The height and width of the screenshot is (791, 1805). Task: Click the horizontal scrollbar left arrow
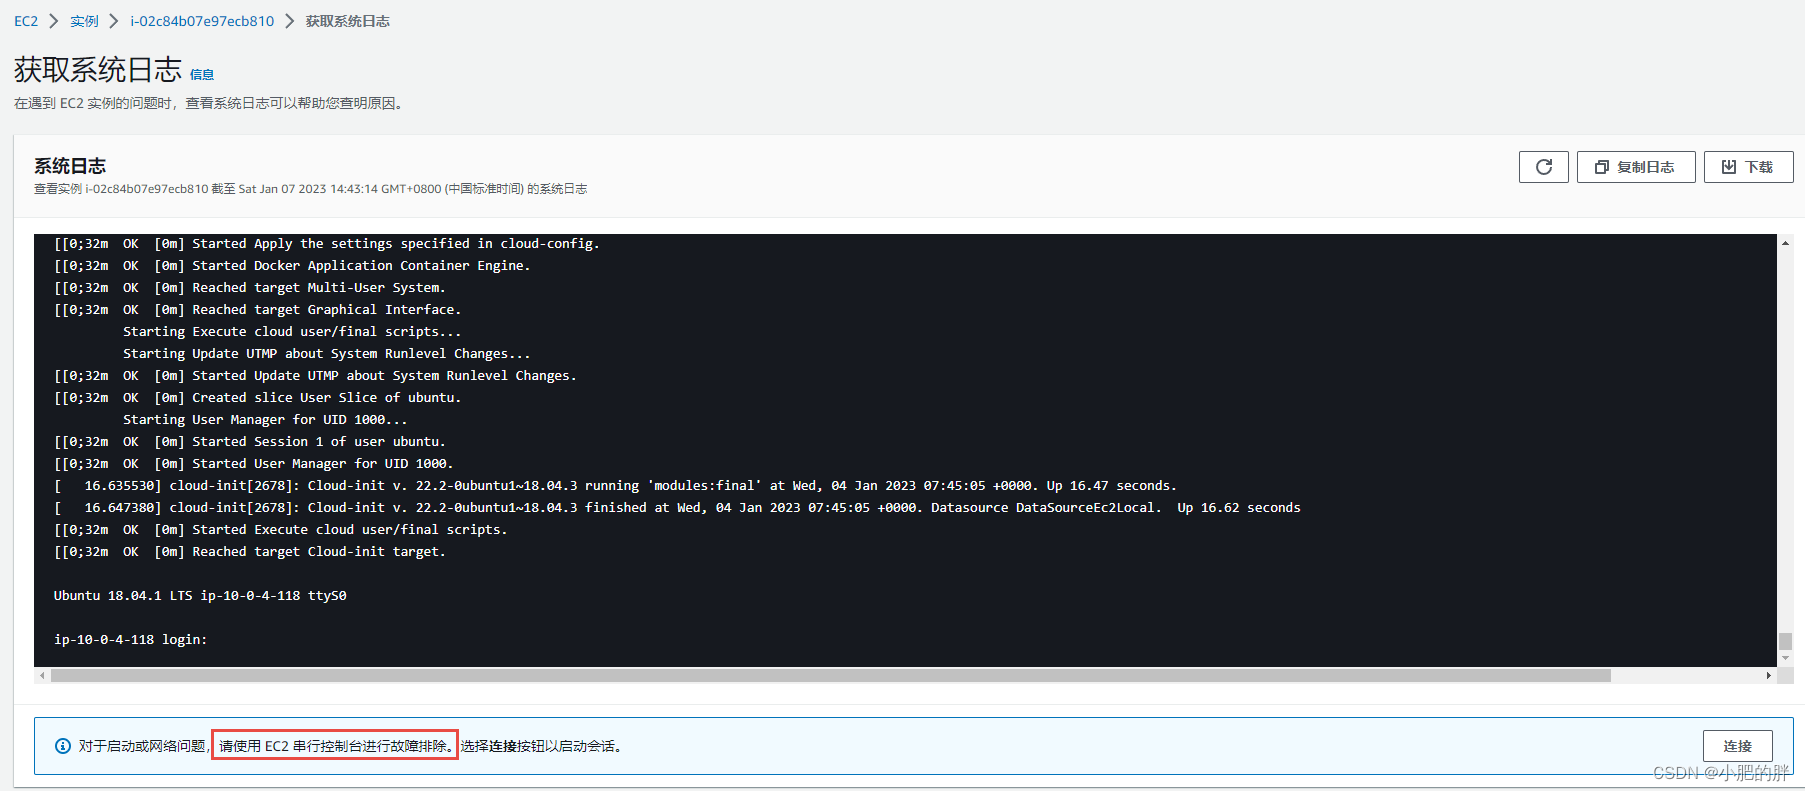point(42,676)
